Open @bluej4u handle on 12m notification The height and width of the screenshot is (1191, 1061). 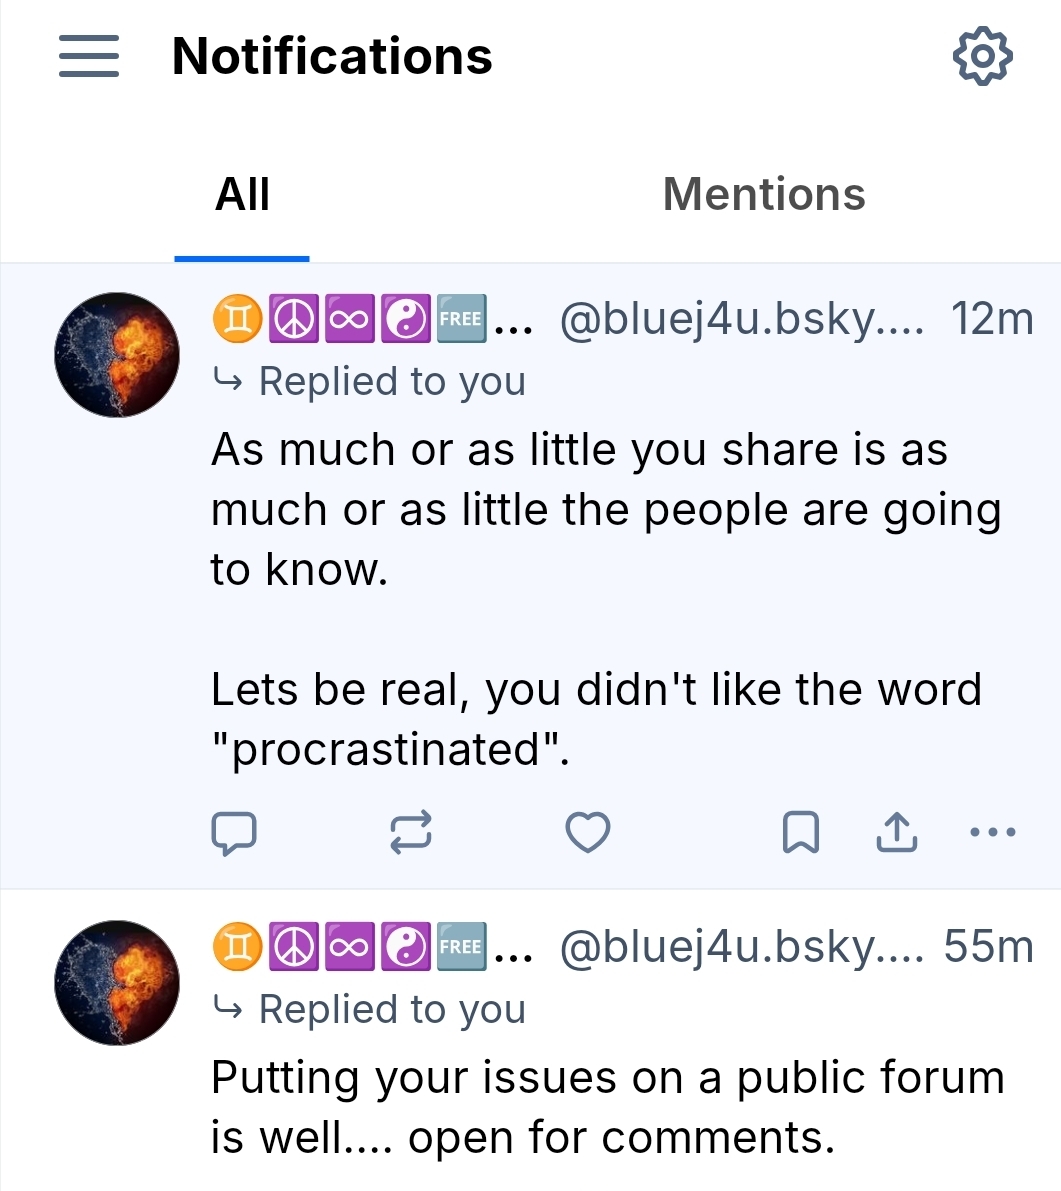tap(741, 320)
